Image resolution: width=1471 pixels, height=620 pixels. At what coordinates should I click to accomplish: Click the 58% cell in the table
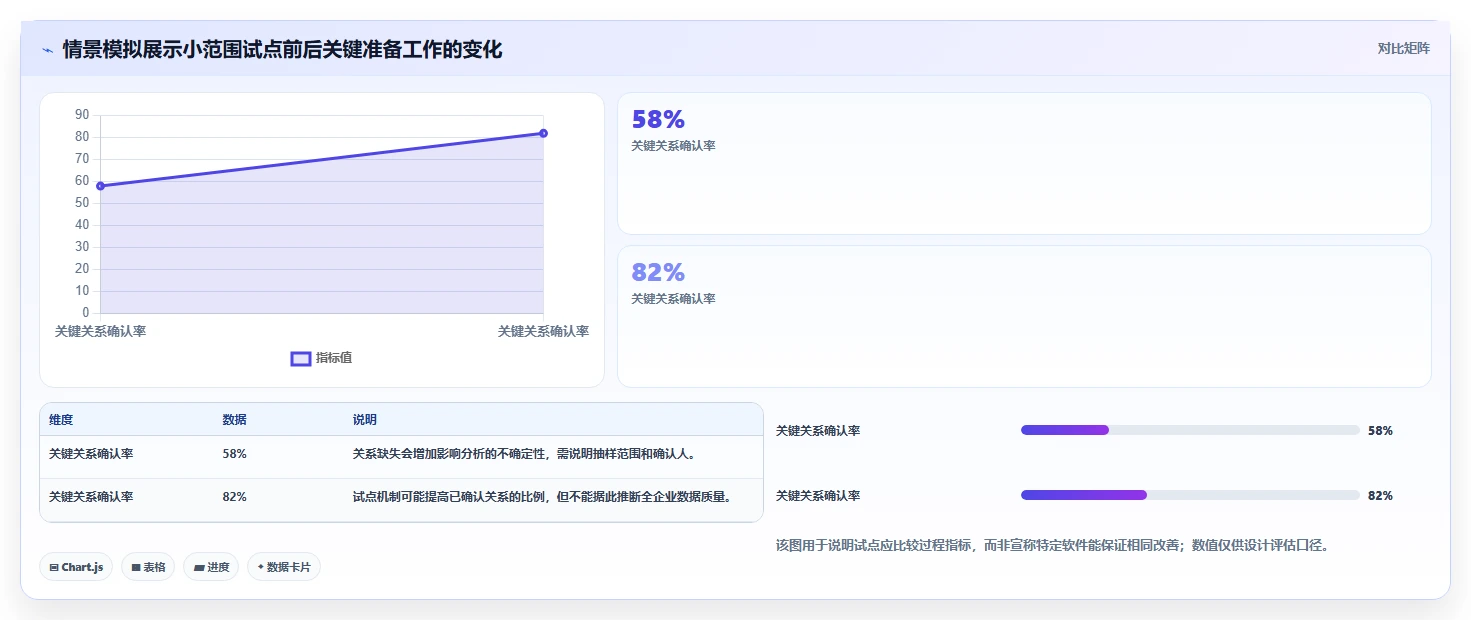[x=234, y=454]
